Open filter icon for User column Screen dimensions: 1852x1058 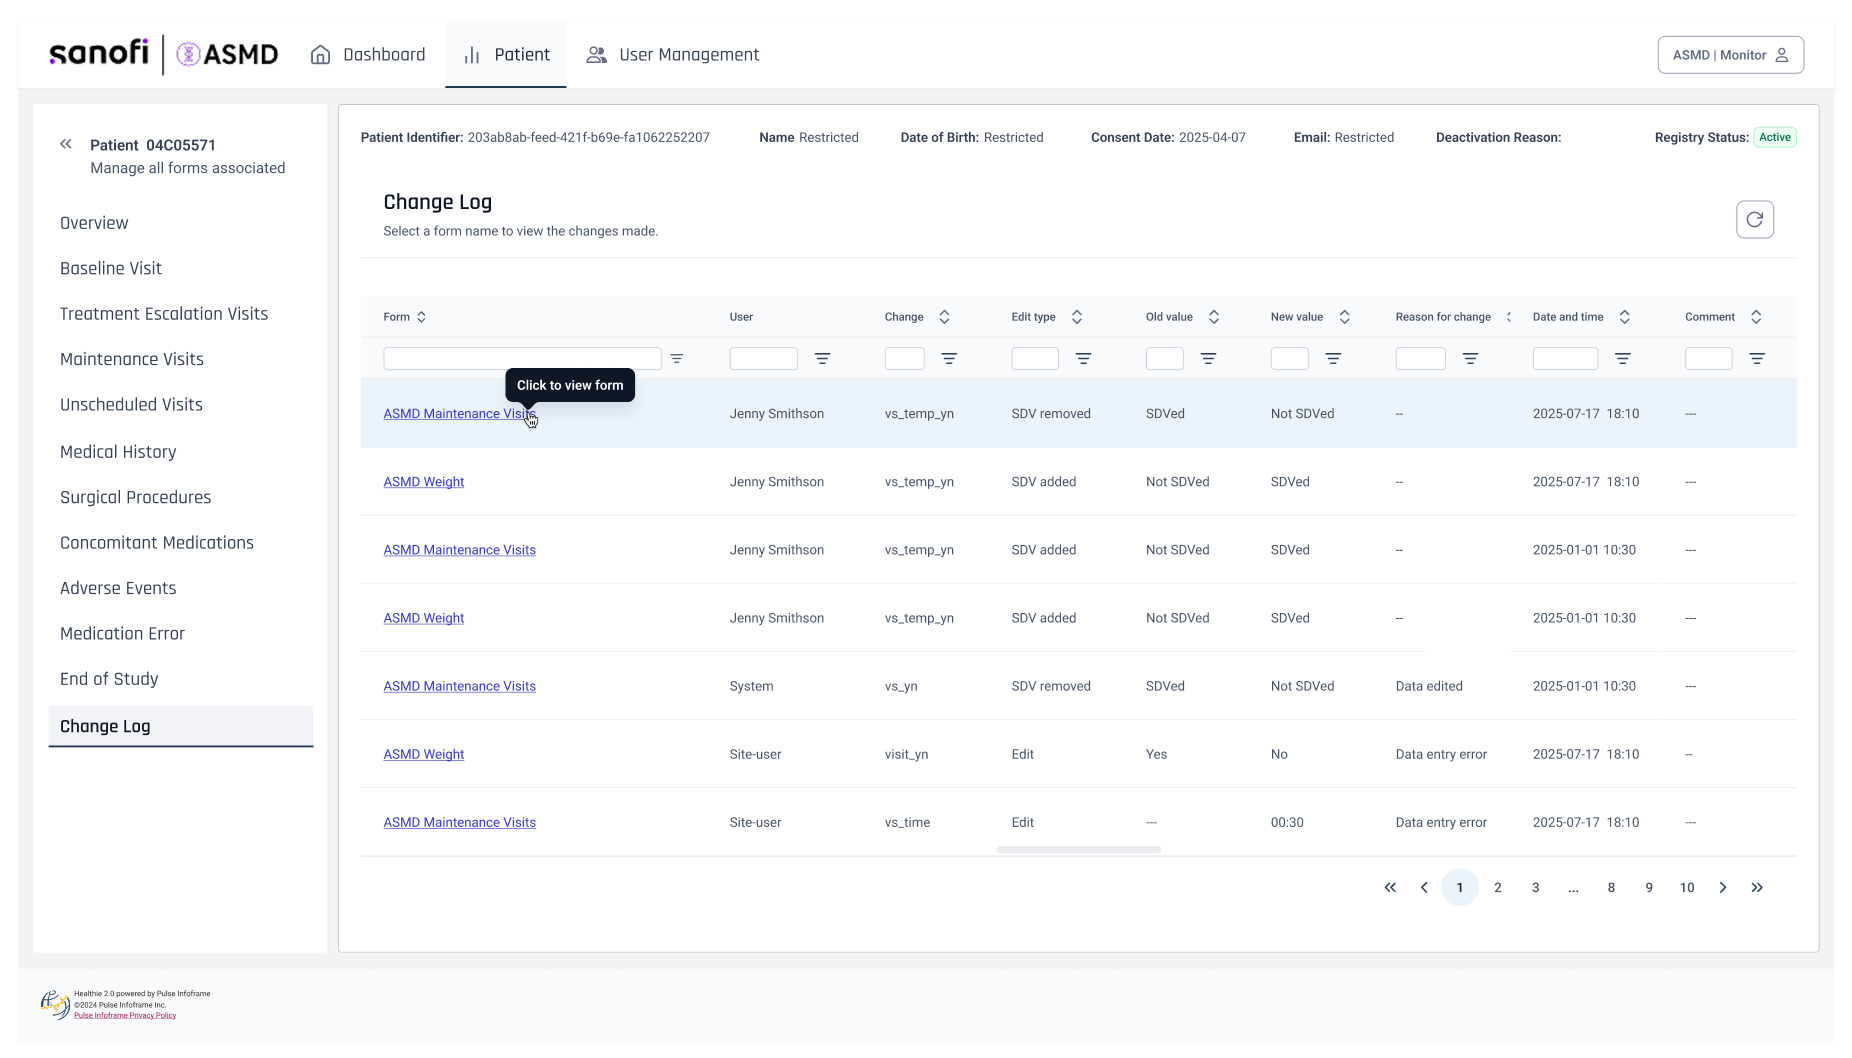[x=822, y=358]
